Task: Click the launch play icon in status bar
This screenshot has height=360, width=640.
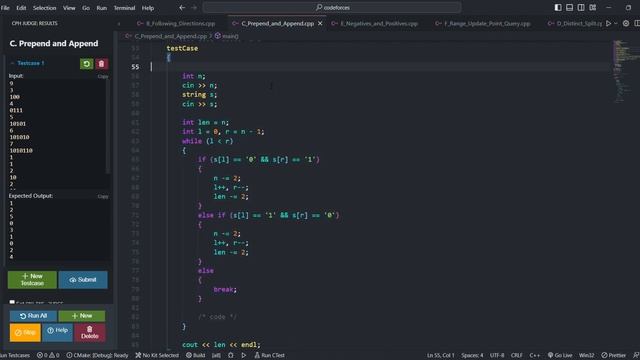Action: tap(244, 355)
